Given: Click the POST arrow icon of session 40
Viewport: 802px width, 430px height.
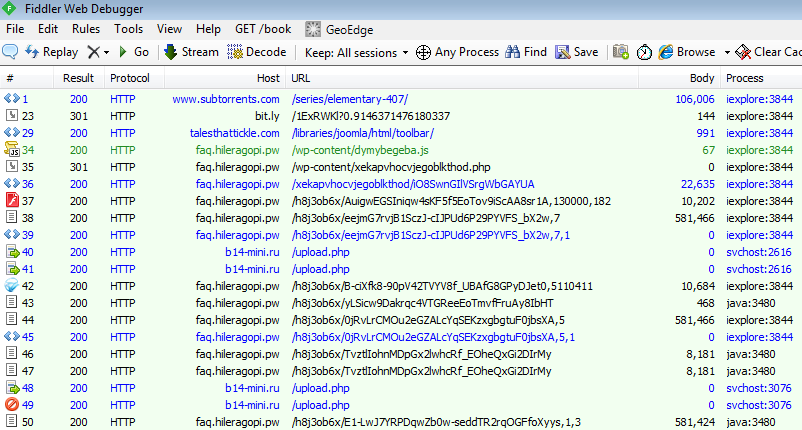Looking at the screenshot, I should [x=12, y=251].
